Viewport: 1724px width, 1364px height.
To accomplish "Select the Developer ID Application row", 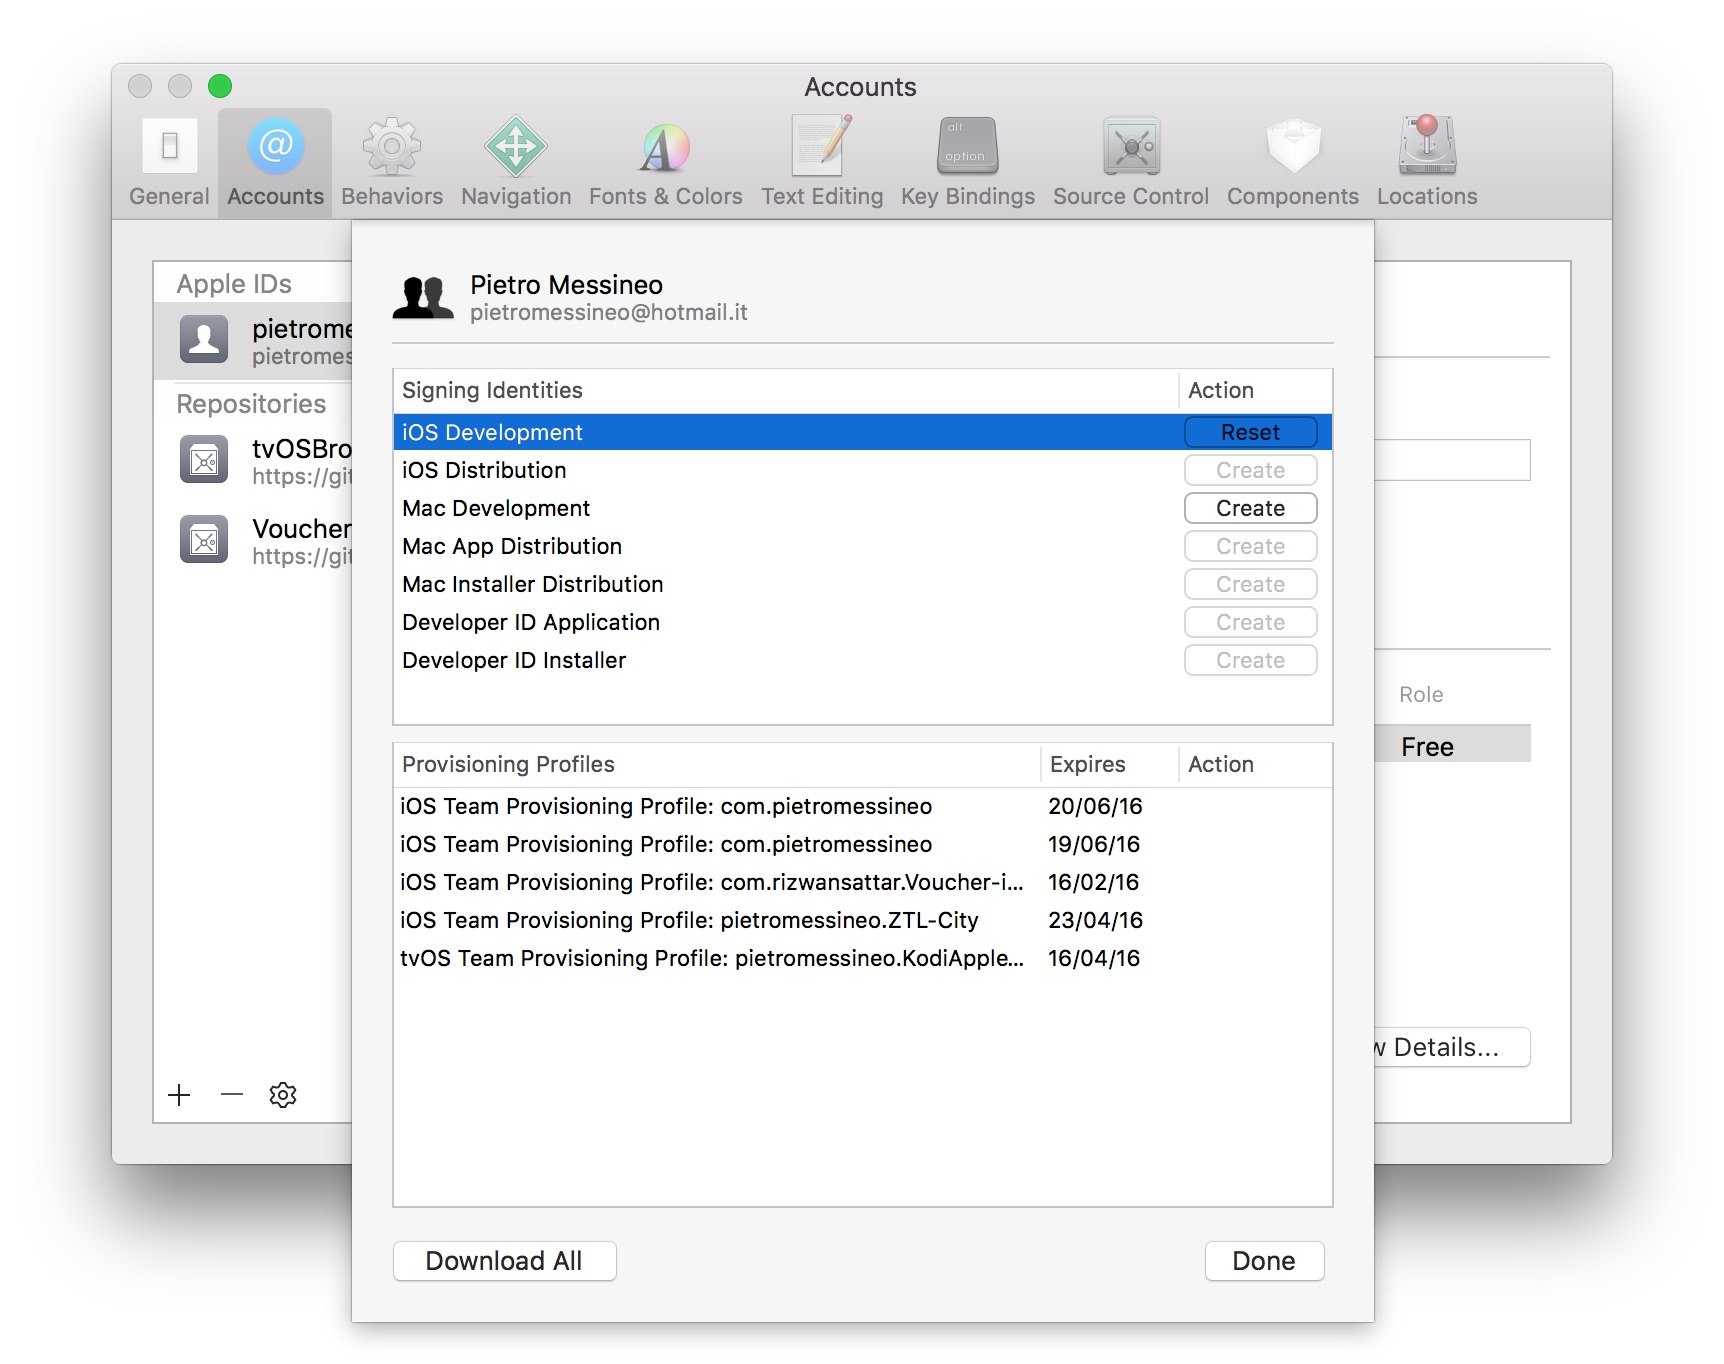I will pos(862,622).
